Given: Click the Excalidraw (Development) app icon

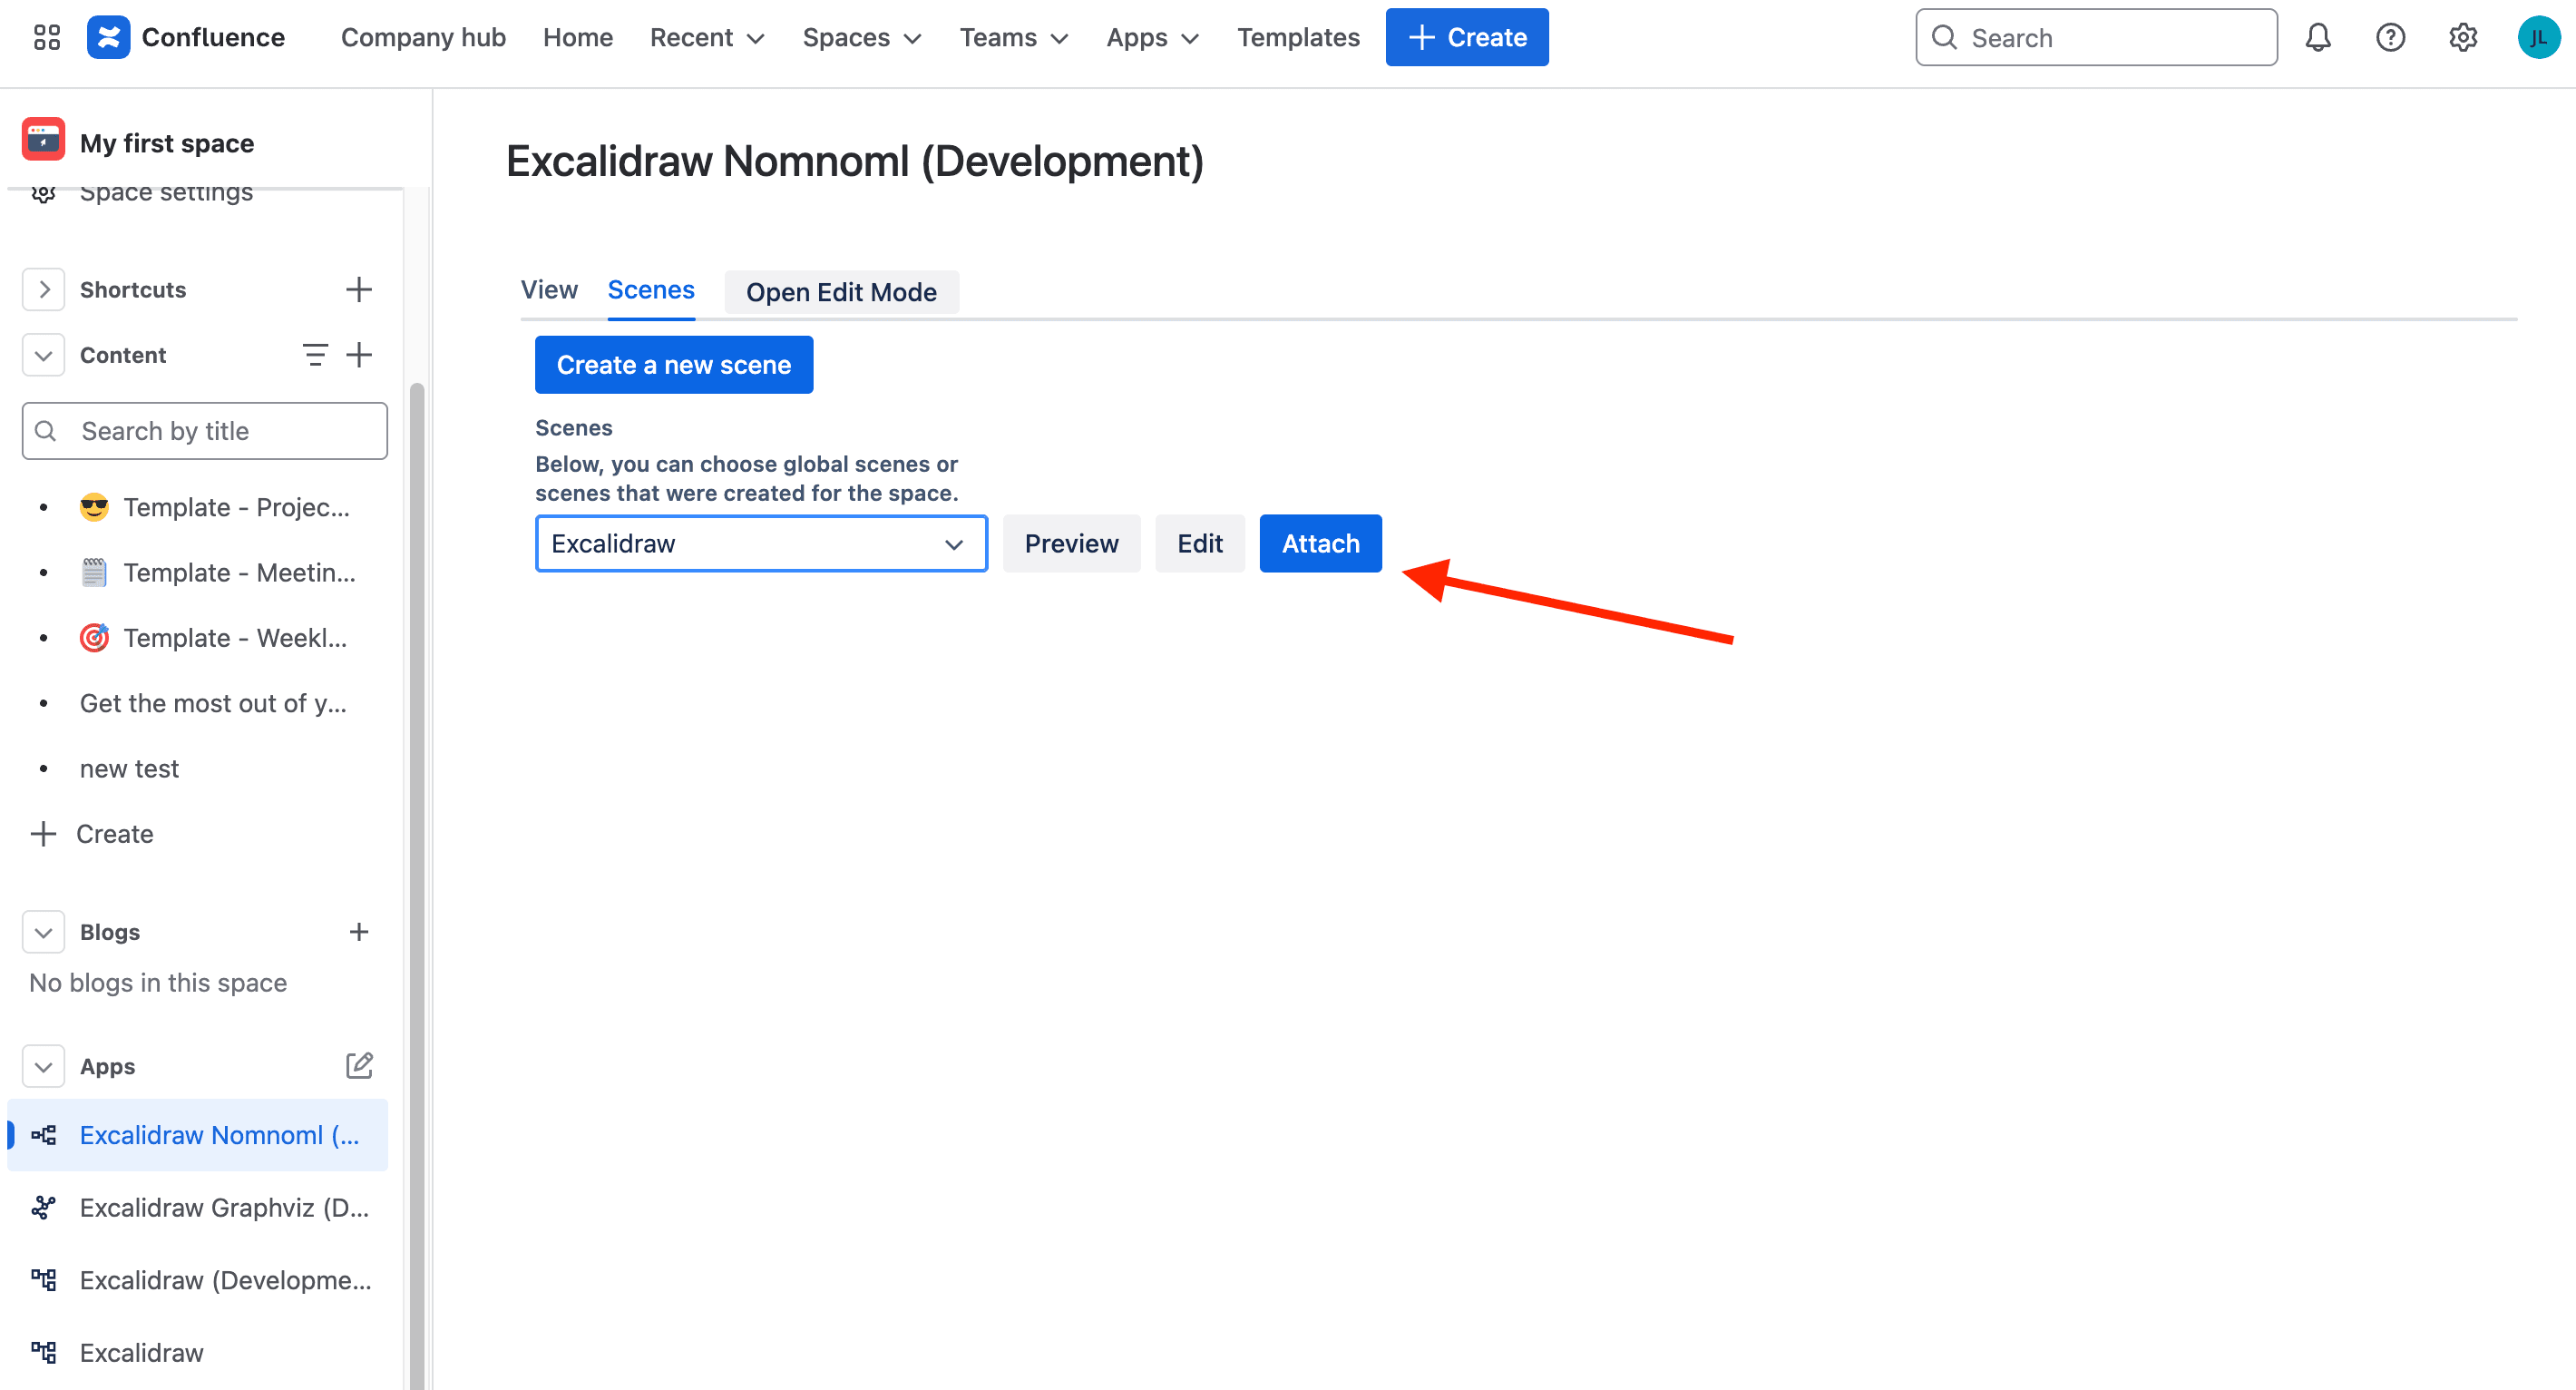Looking at the screenshot, I should [x=44, y=1280].
